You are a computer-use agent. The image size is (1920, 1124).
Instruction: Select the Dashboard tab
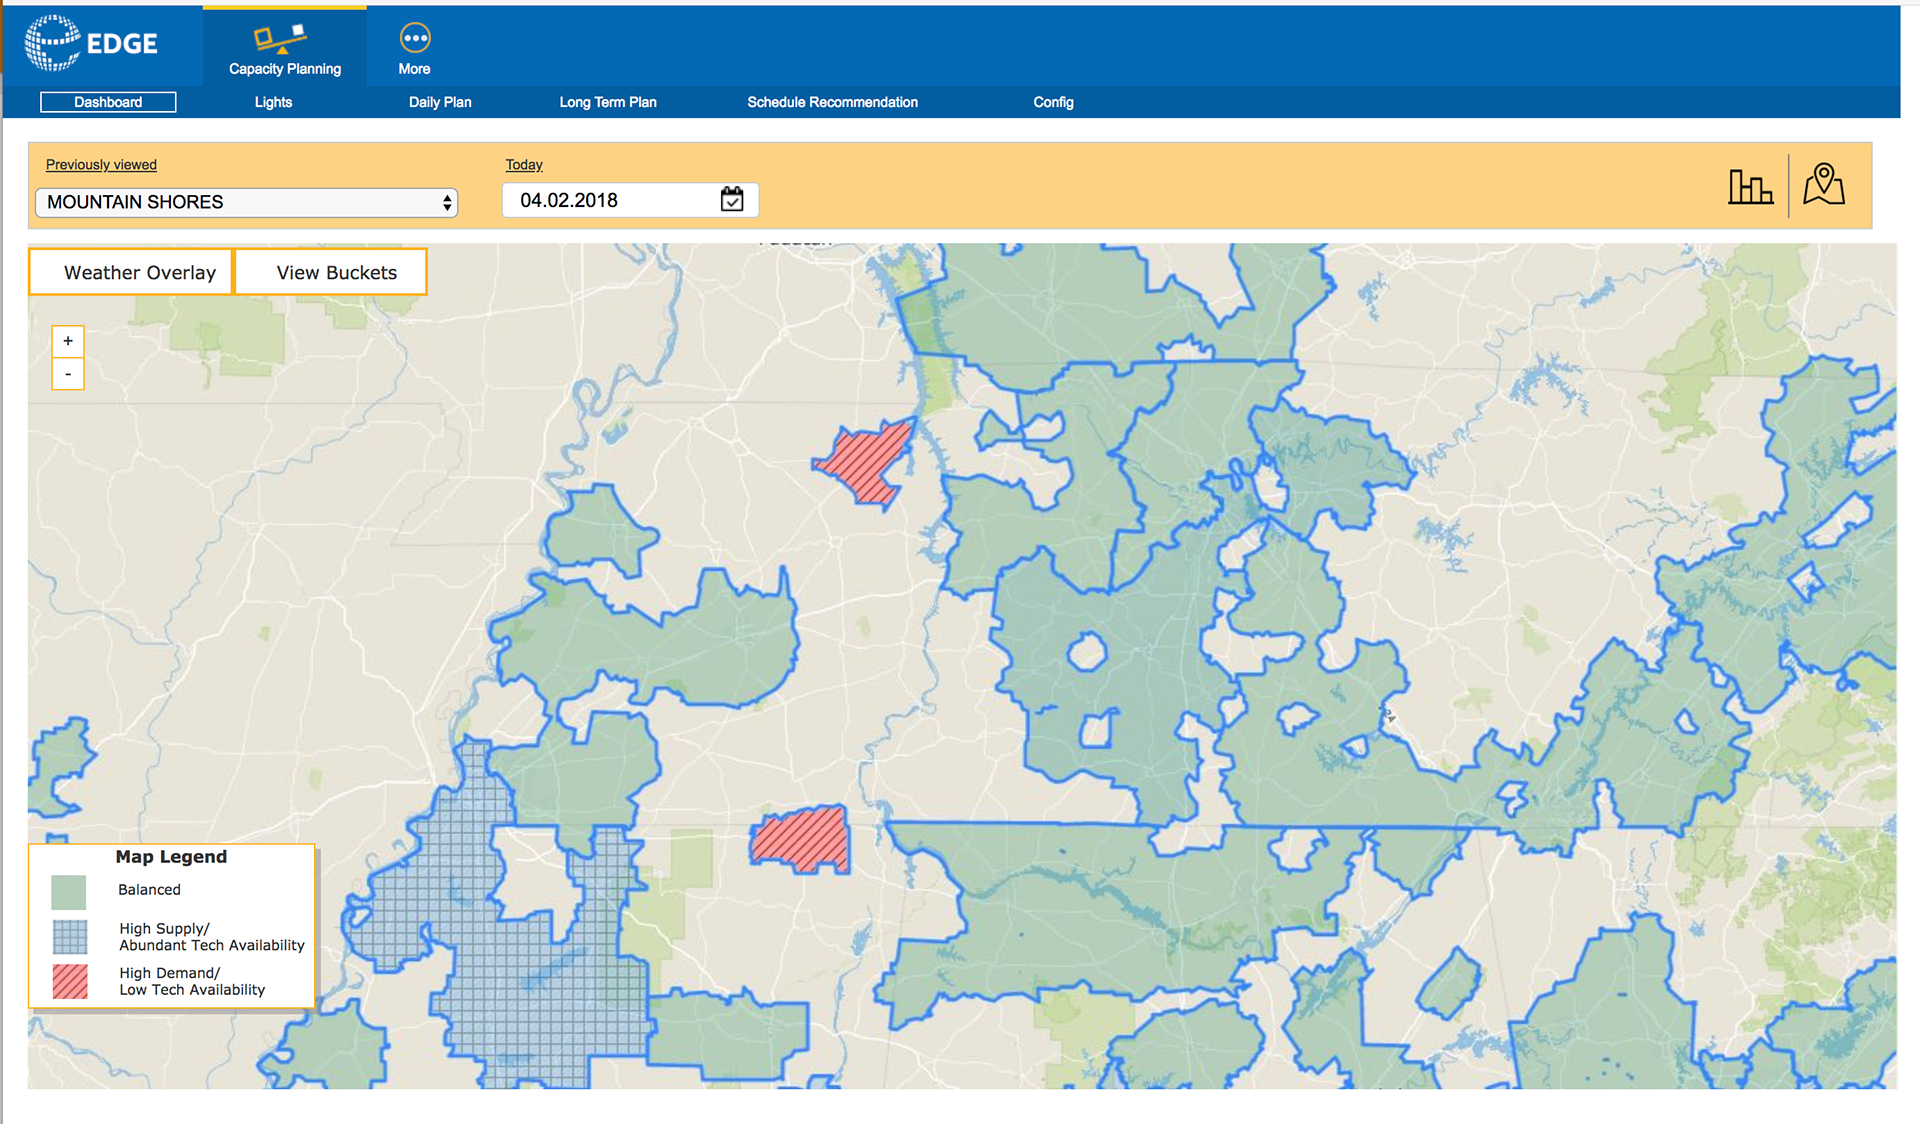tap(108, 102)
